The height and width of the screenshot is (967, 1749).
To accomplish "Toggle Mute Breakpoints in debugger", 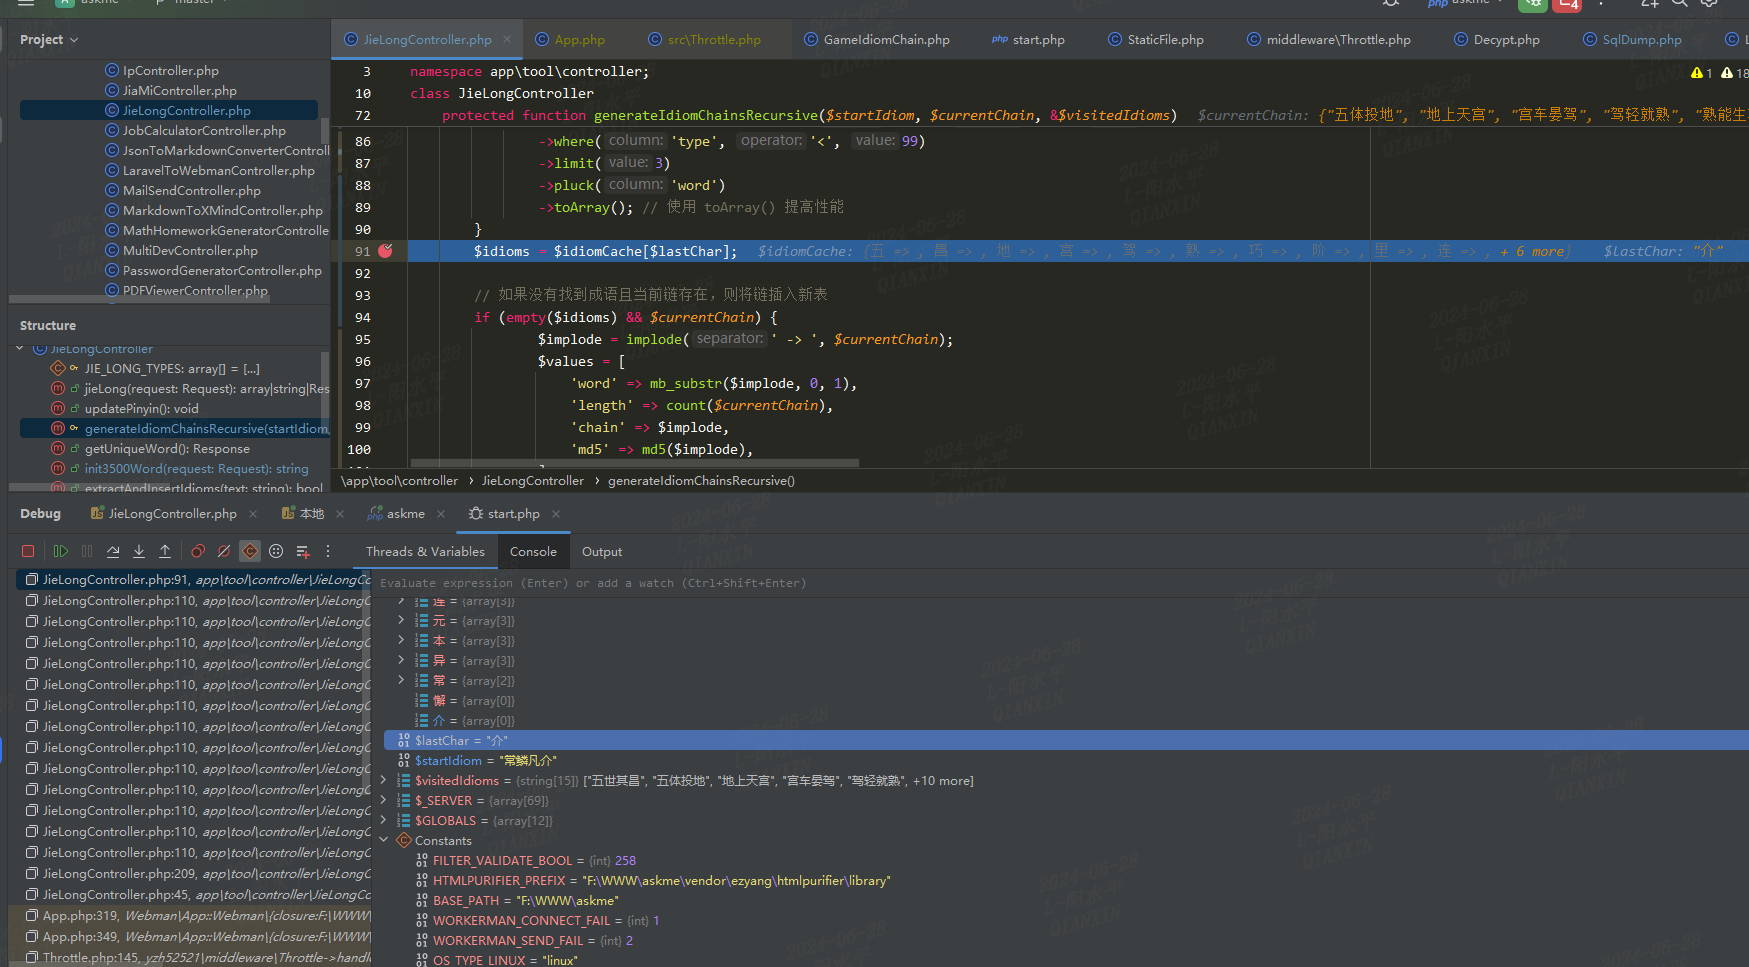I will click(x=224, y=551).
